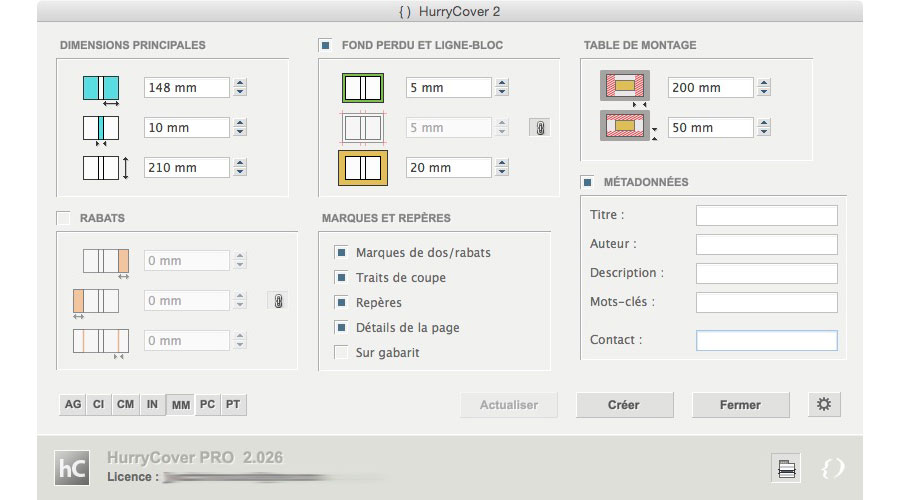Click the yellow slug icon beside 20 mm
Image resolution: width=900 pixels, height=500 pixels.
click(363, 168)
